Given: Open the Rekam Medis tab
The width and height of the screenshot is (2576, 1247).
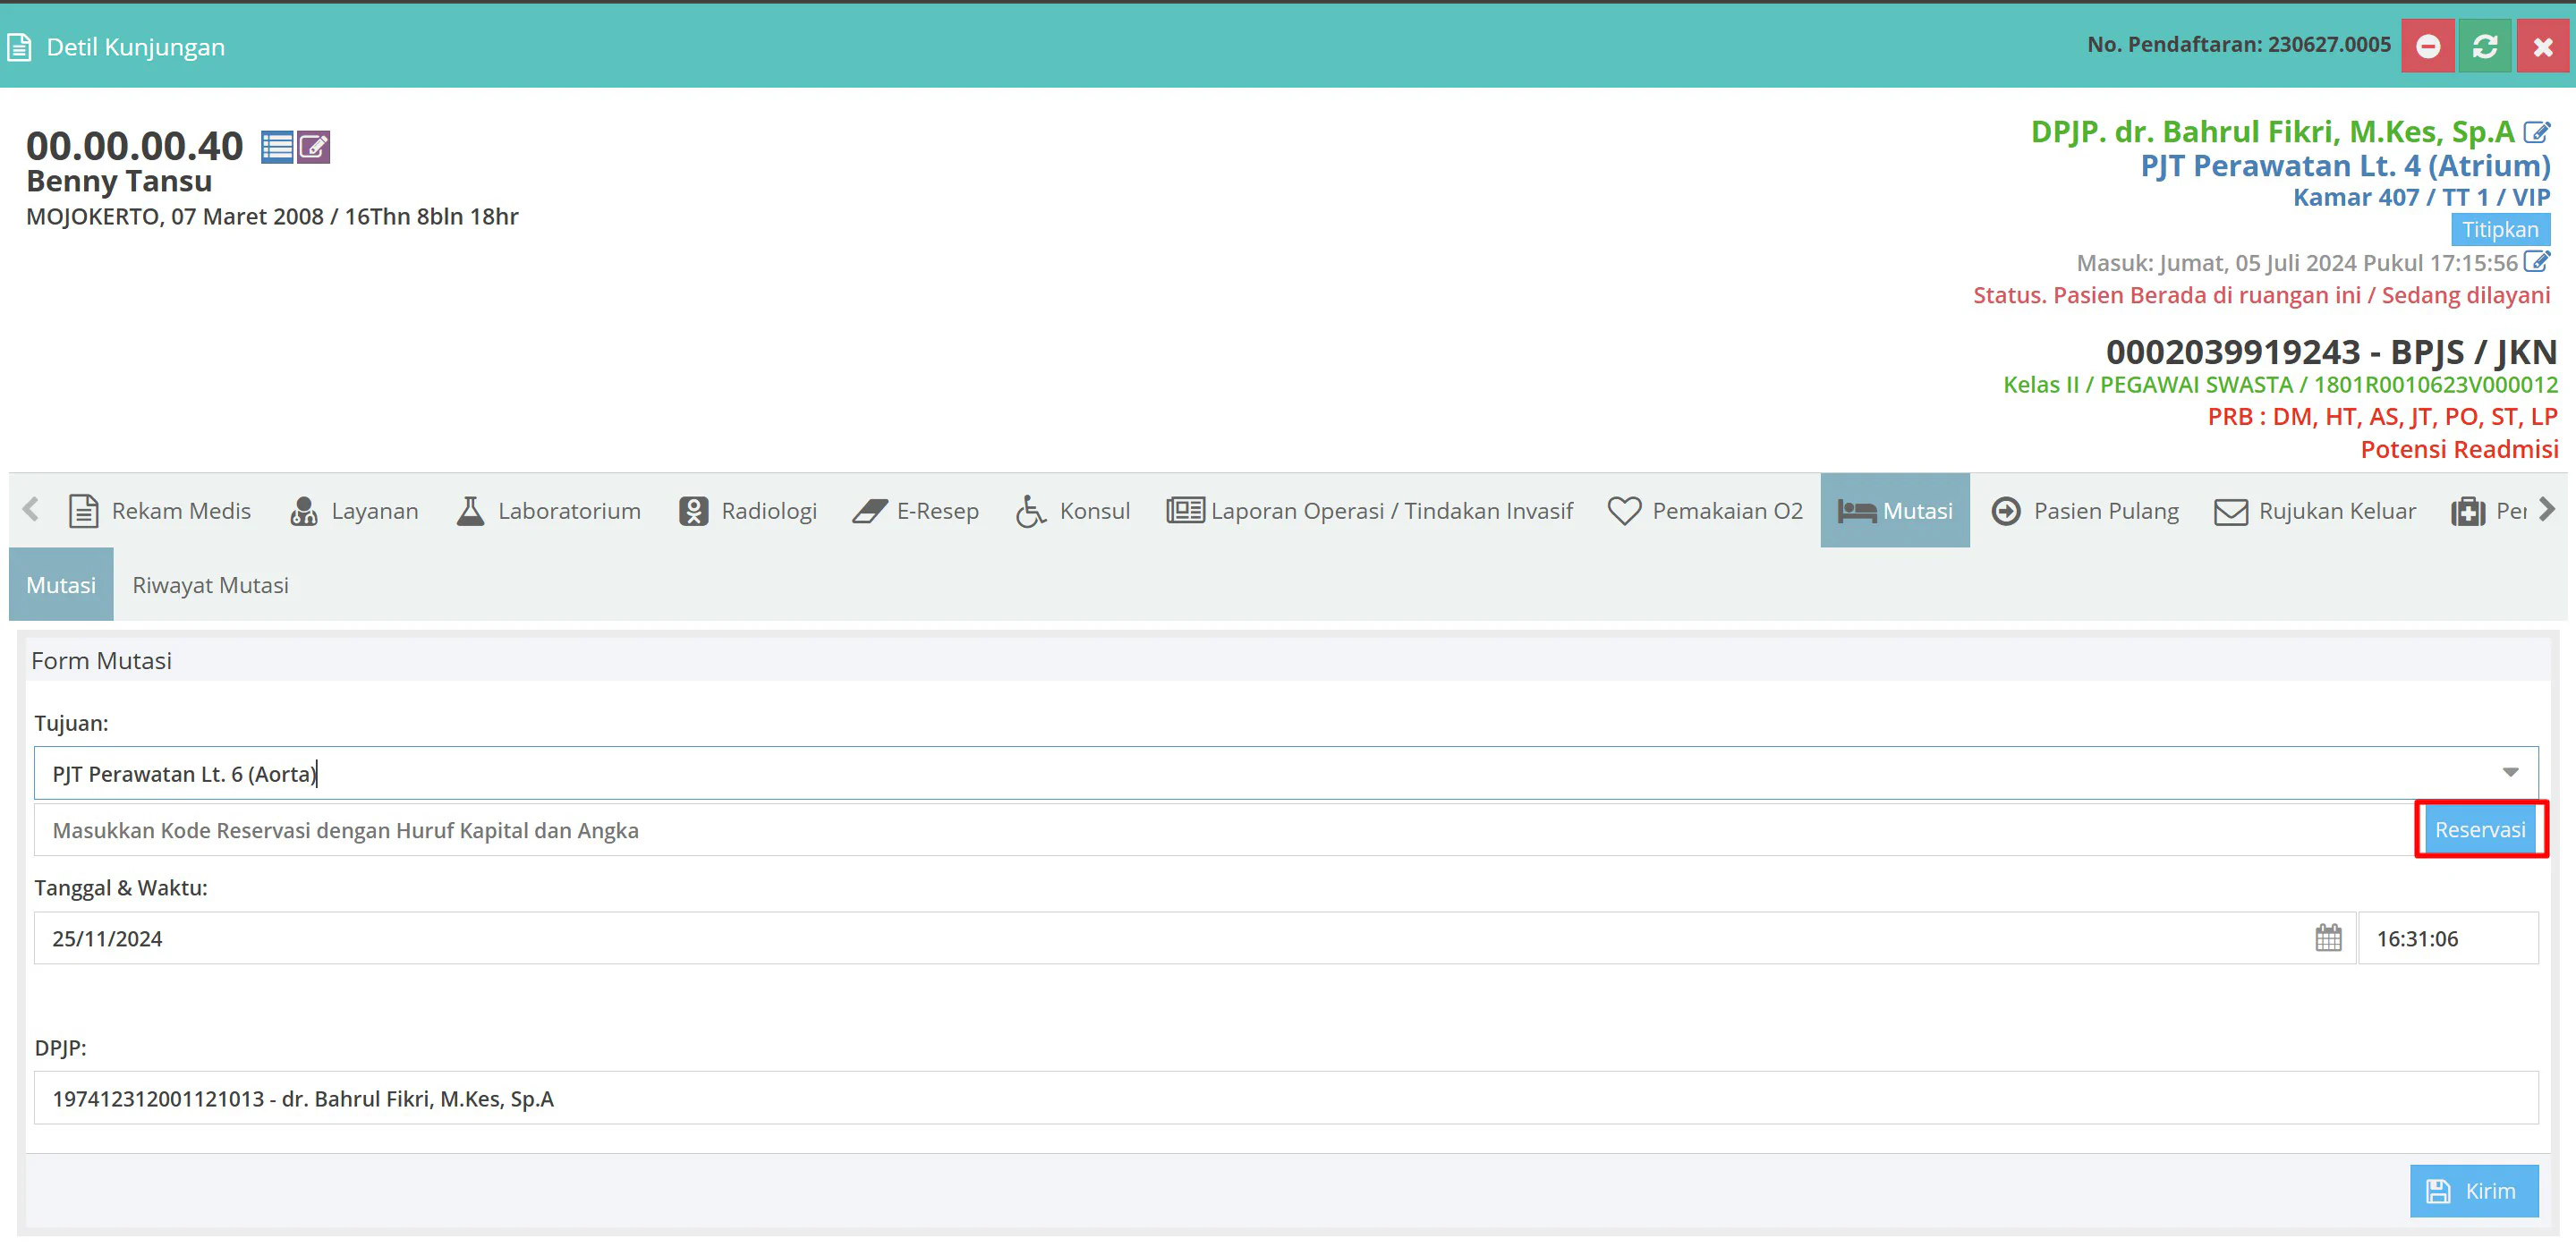Looking at the screenshot, I should click(x=159, y=510).
